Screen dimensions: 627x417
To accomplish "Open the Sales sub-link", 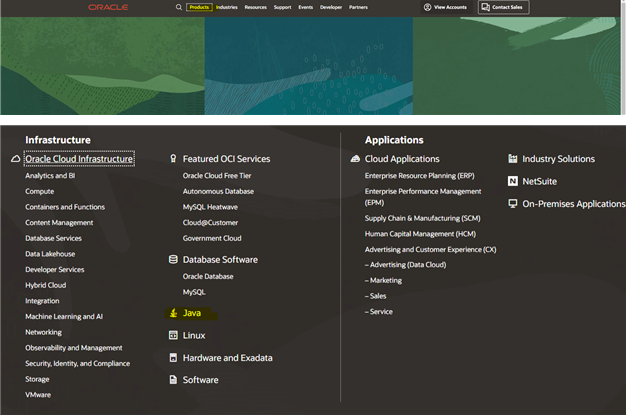I will click(x=375, y=295).
